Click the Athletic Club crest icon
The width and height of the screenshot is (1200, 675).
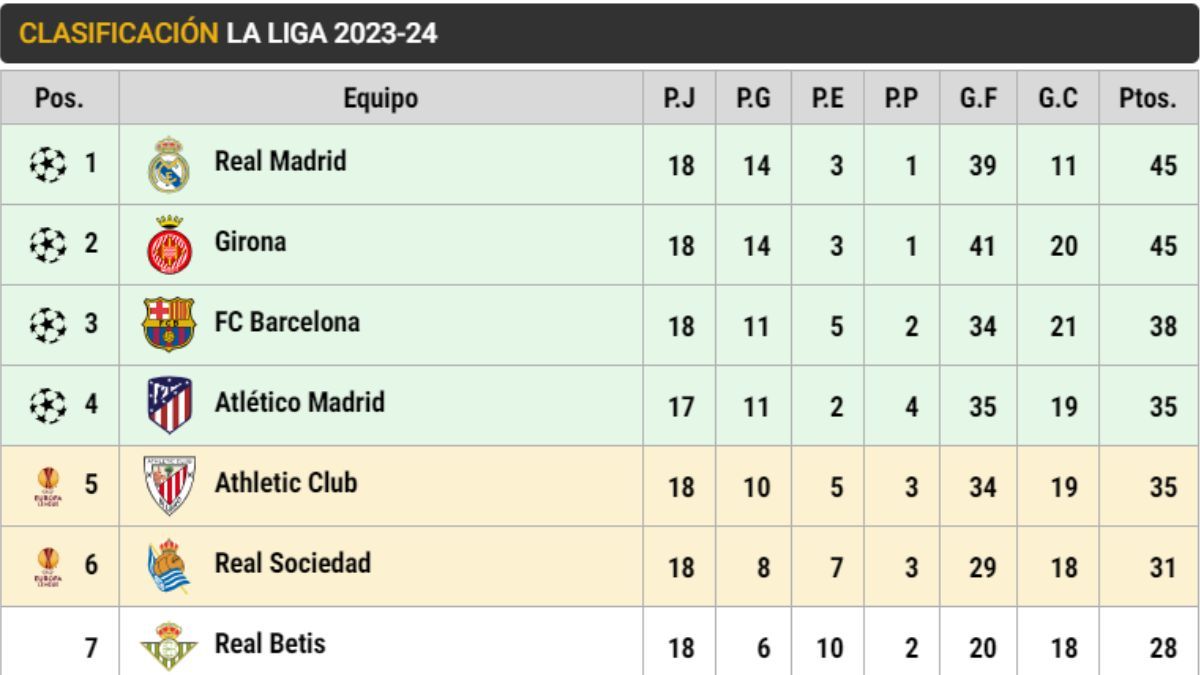(168, 485)
